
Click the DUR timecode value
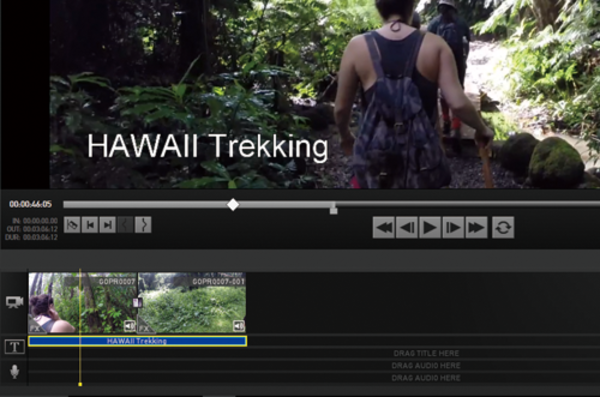click(x=40, y=237)
